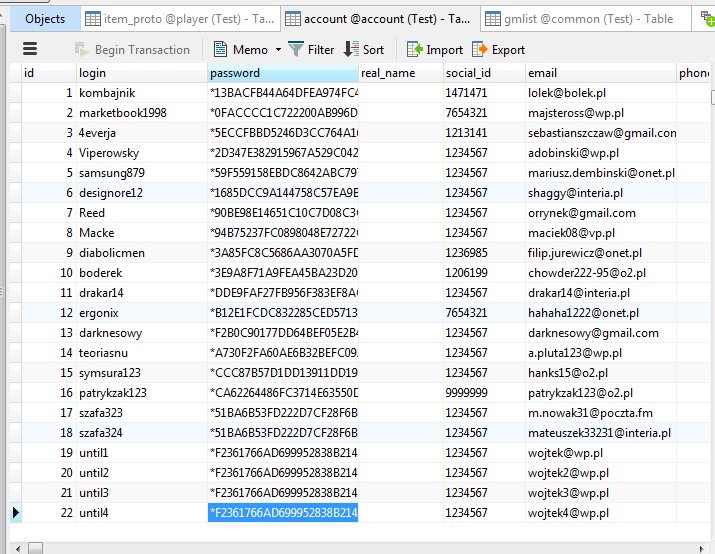The width and height of the screenshot is (715, 554).
Task: Click the partially visible new tab icon
Action: pyautogui.click(x=708, y=19)
